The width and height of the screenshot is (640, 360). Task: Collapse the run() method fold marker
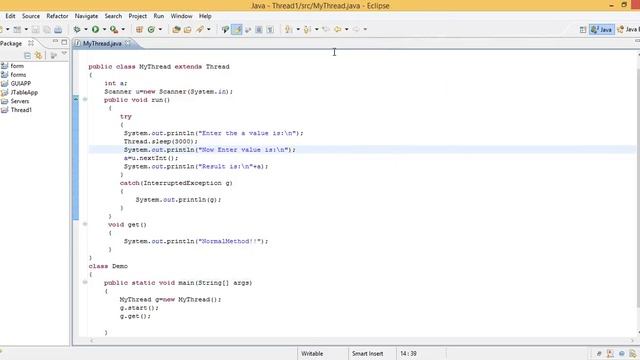(85, 99)
